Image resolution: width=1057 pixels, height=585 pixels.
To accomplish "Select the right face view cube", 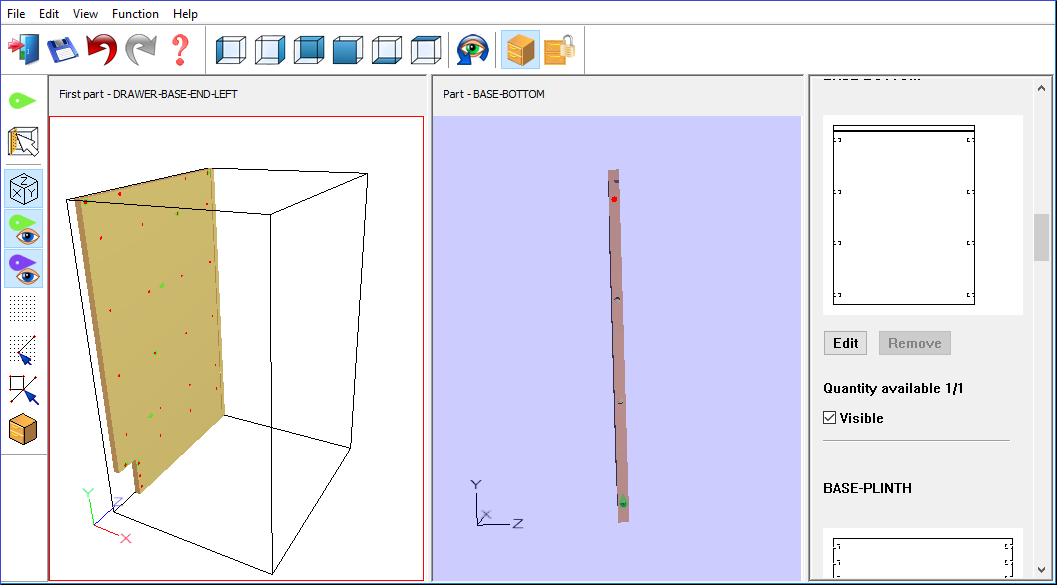I will [x=270, y=50].
